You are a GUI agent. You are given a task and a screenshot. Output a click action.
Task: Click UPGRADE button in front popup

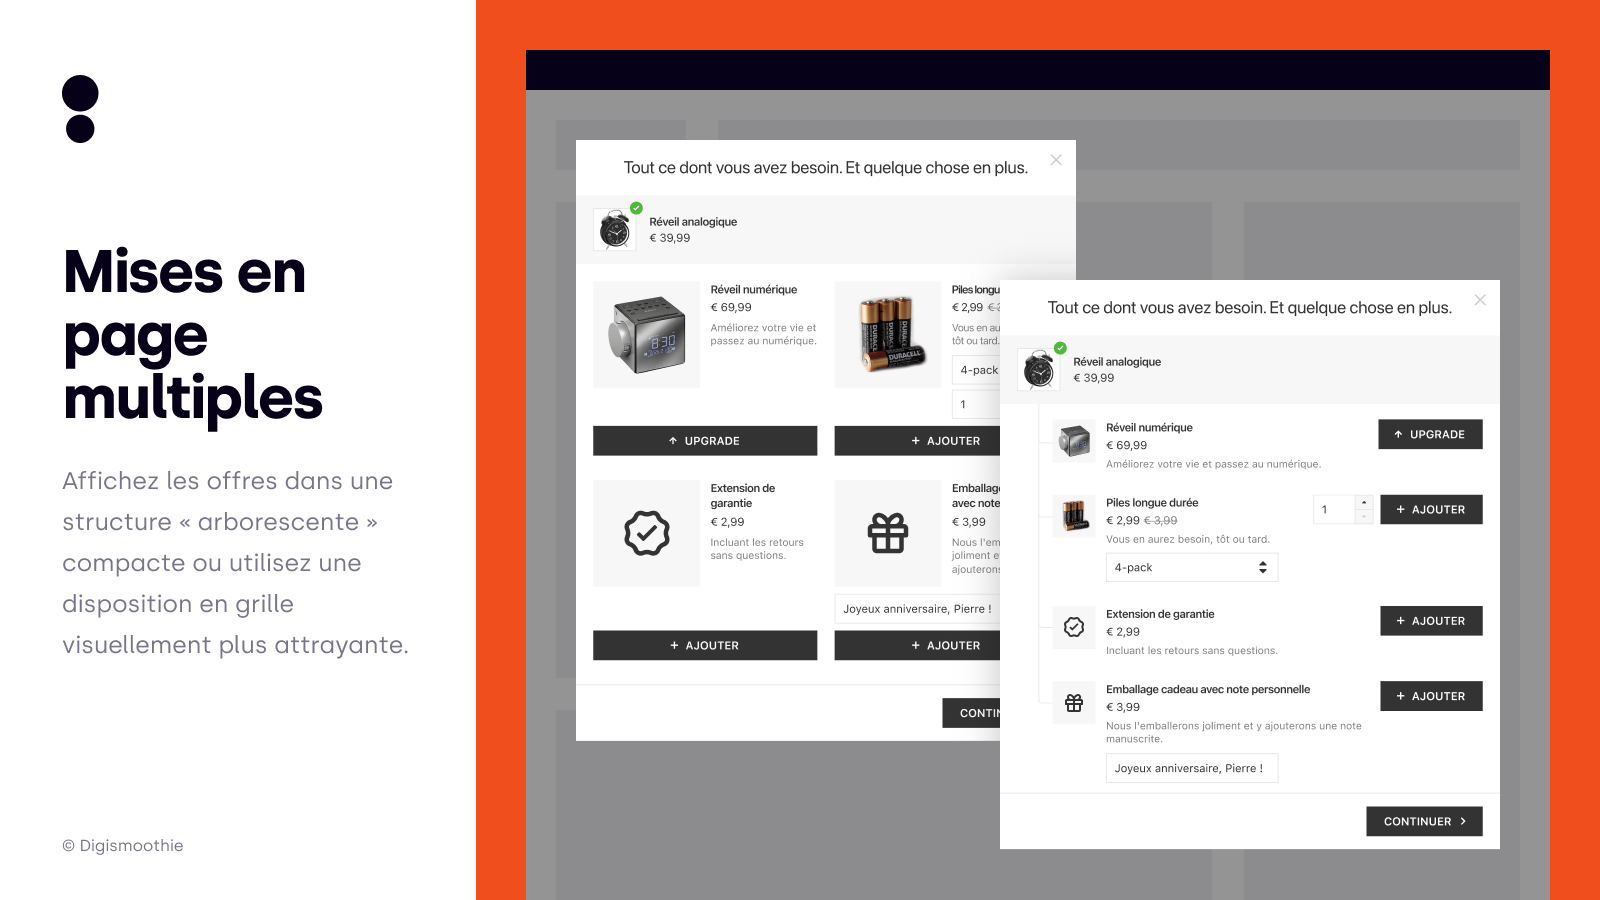(x=1430, y=434)
